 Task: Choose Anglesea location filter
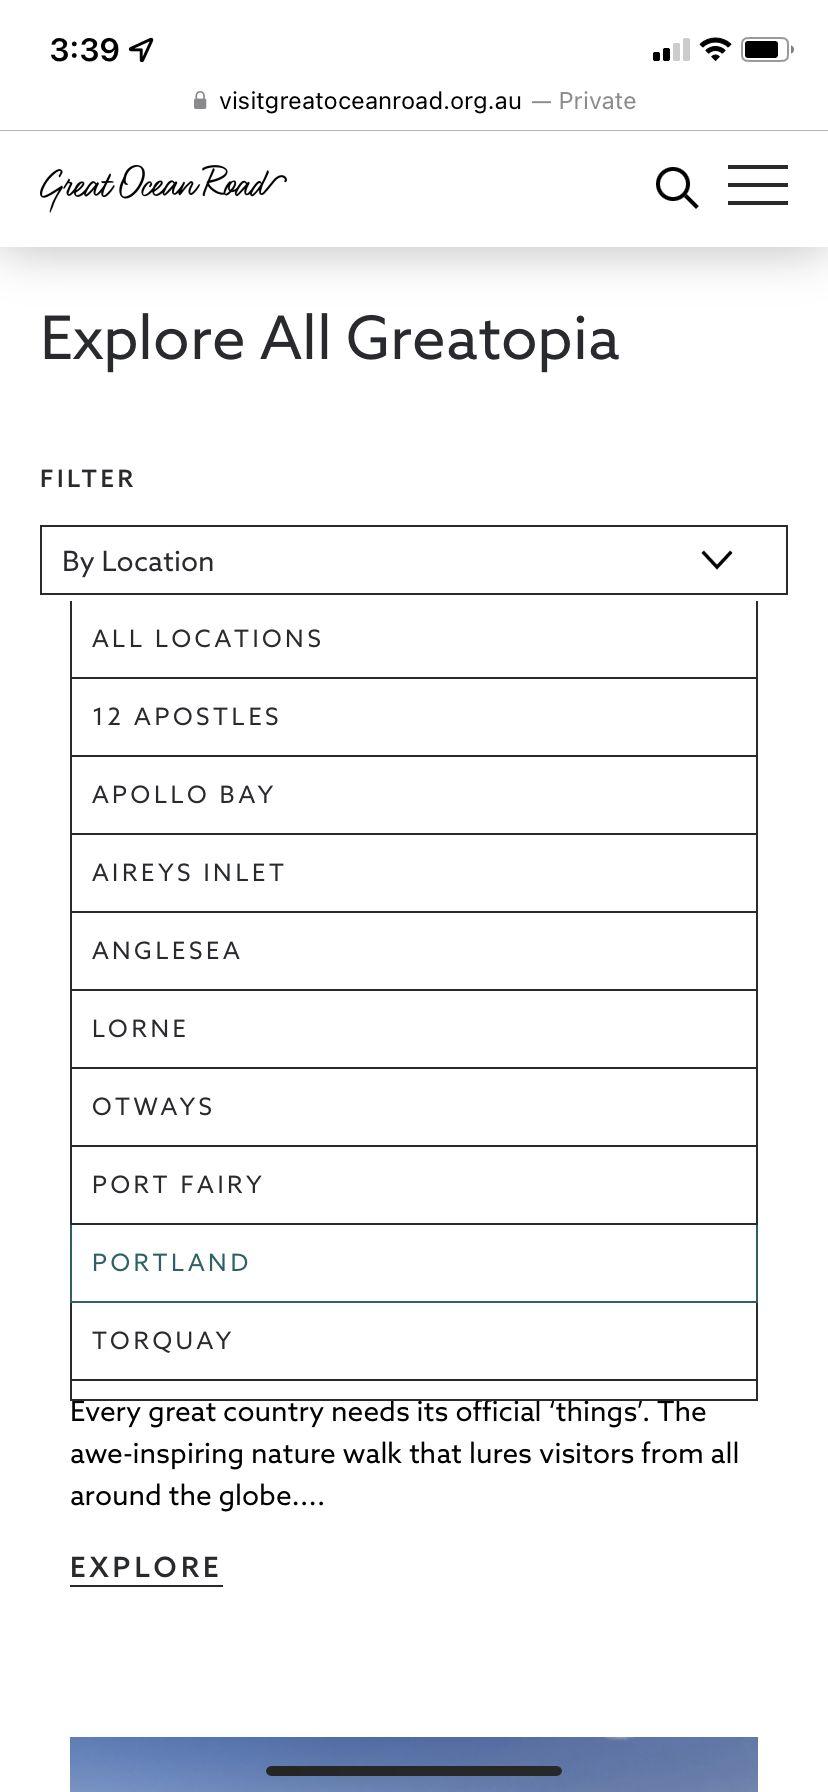pyautogui.click(x=413, y=951)
